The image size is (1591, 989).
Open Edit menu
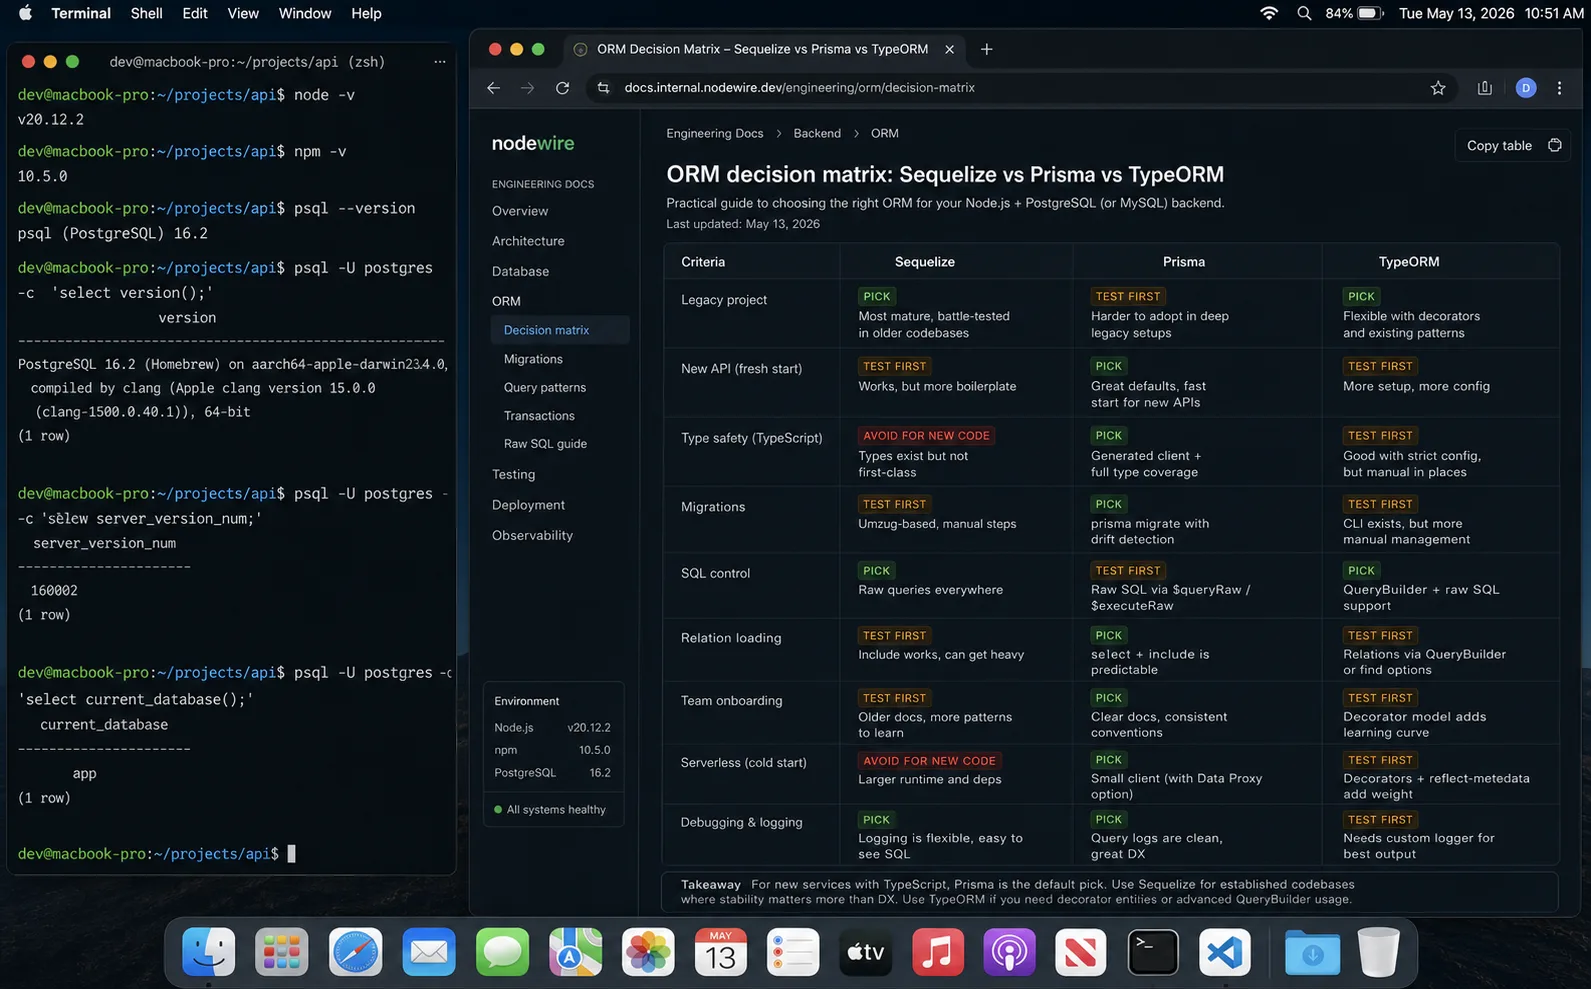(195, 13)
